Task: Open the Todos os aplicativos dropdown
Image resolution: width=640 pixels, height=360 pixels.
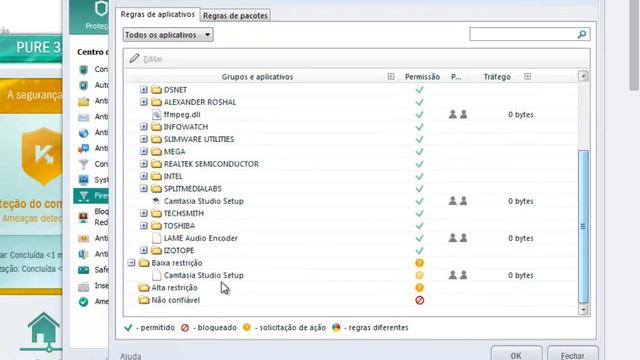Action: point(168,35)
